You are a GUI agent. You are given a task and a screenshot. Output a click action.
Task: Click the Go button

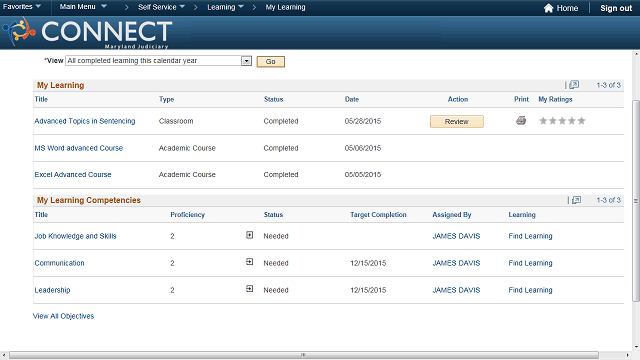pyautogui.click(x=271, y=62)
